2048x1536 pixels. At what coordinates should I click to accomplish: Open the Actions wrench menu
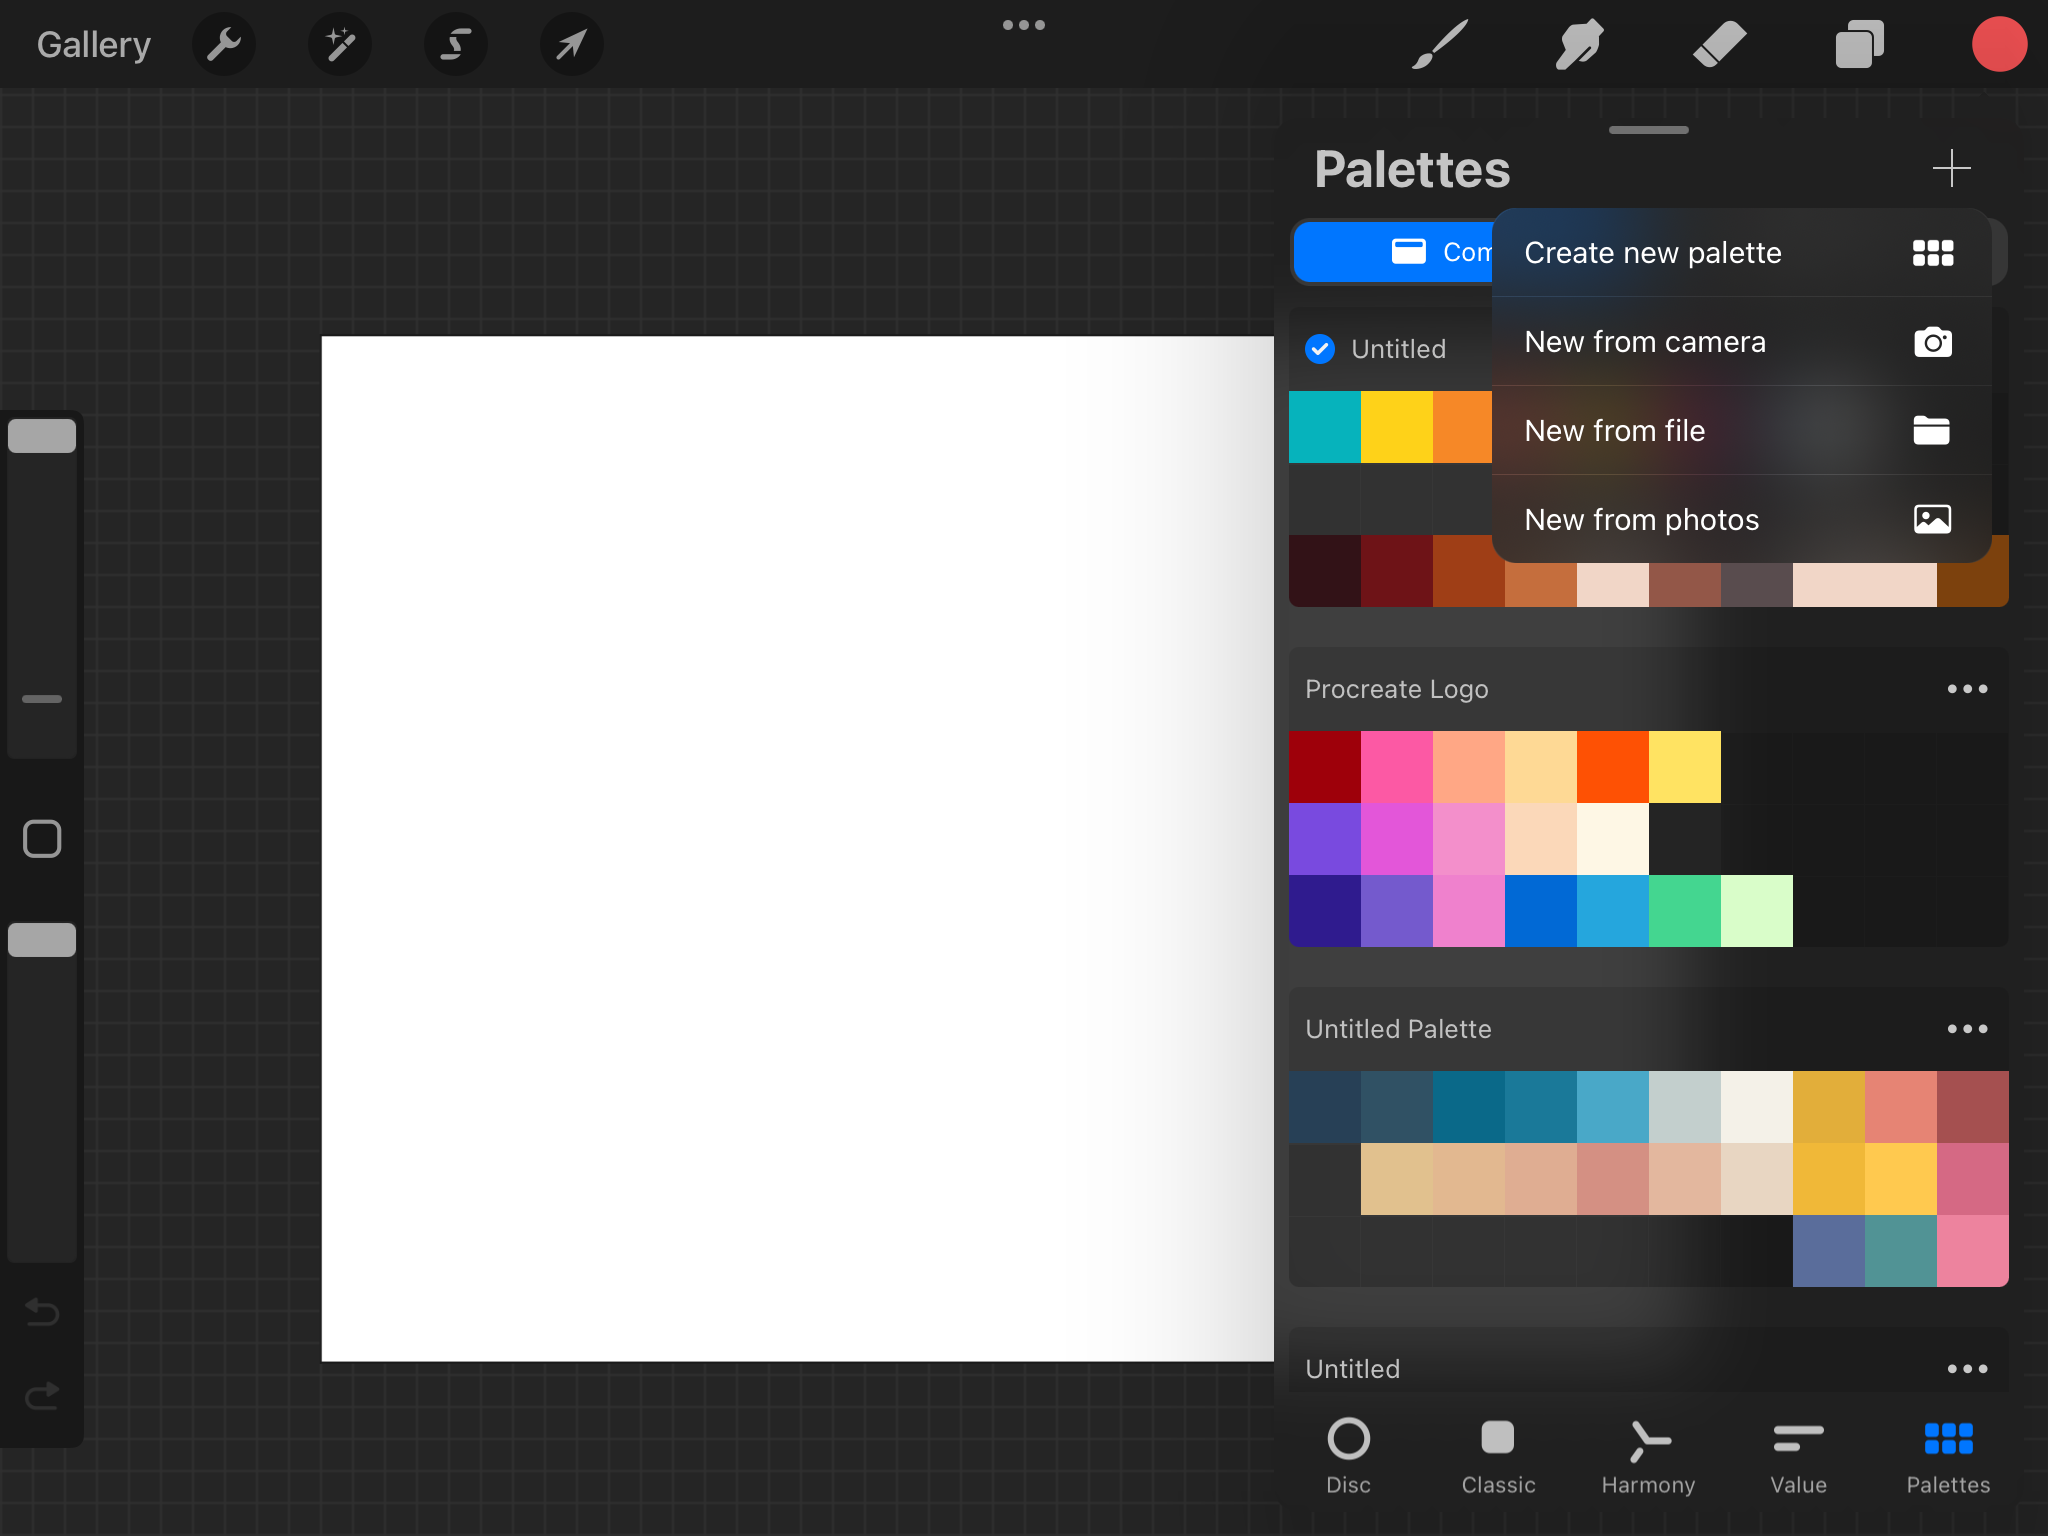pyautogui.click(x=224, y=44)
